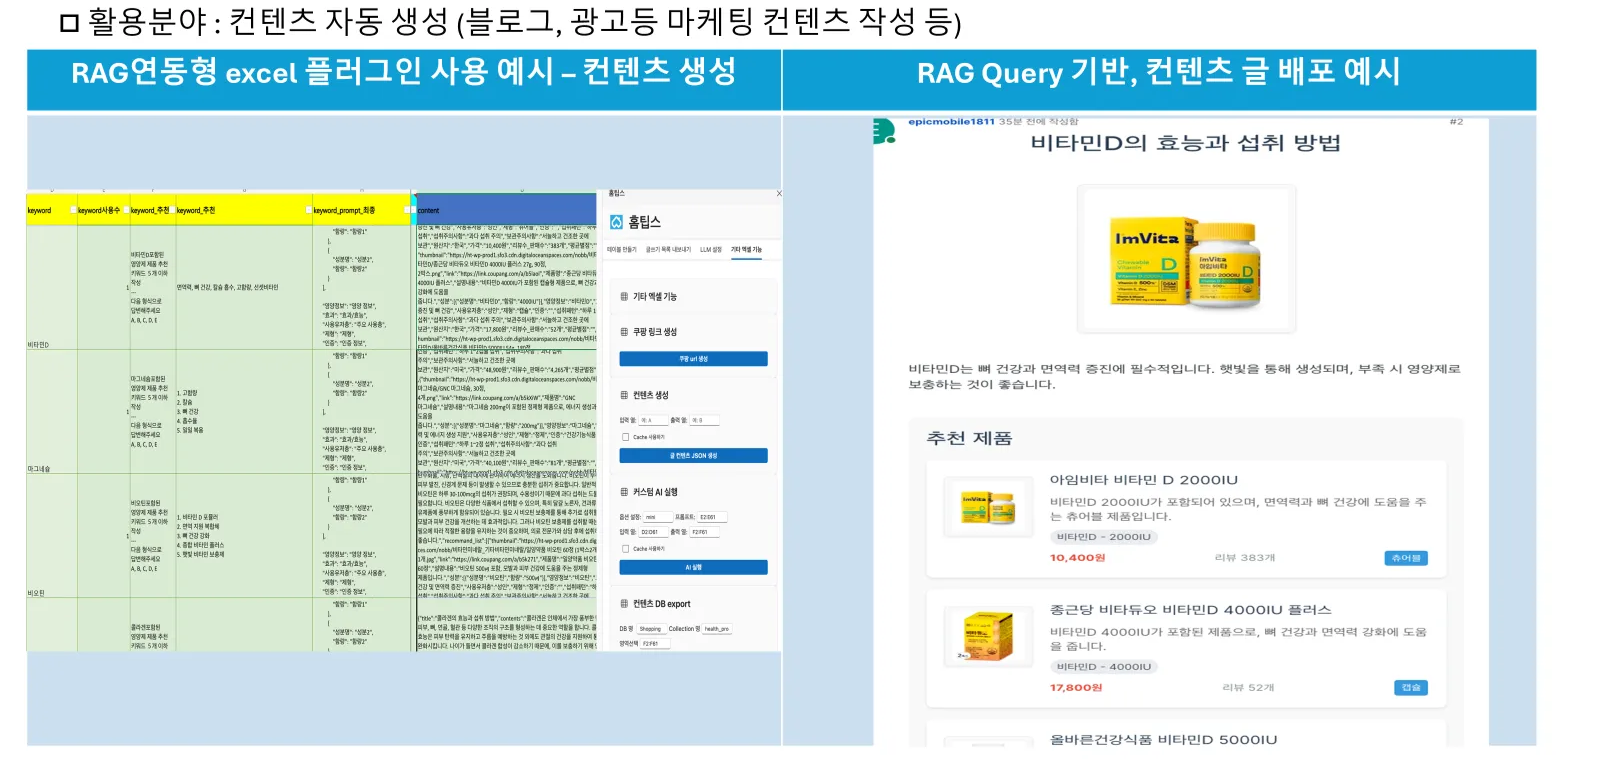Select the 비타민D keyword cell
The image size is (1600, 774).
point(52,287)
